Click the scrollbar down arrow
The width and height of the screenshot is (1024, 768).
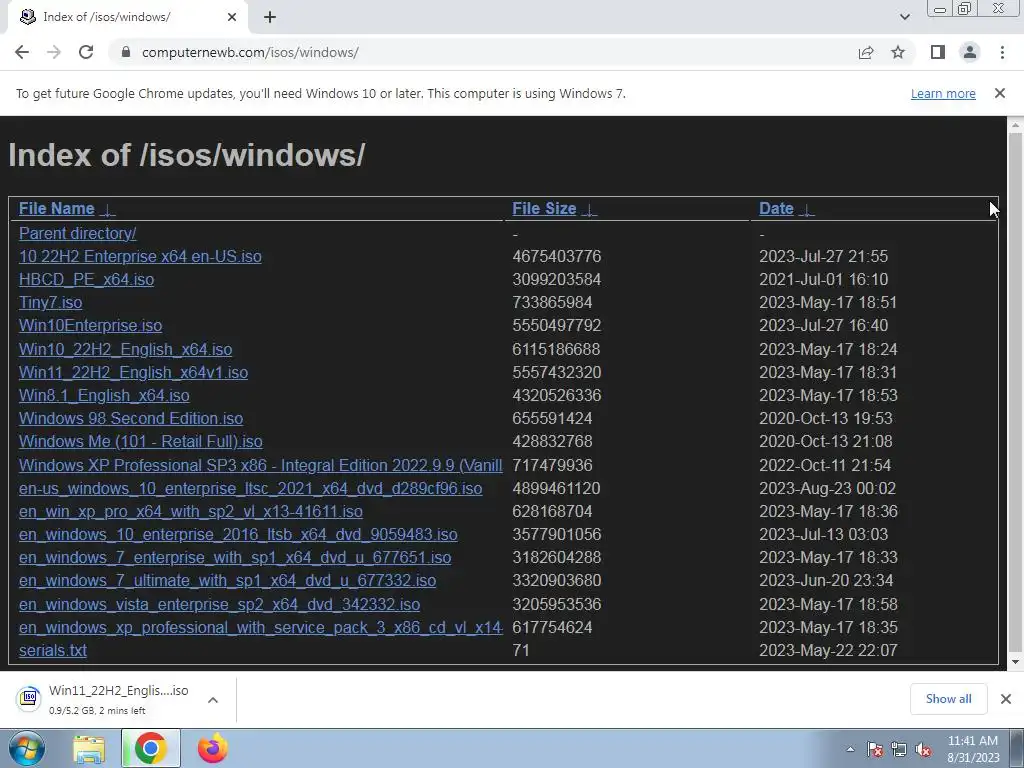click(1015, 662)
